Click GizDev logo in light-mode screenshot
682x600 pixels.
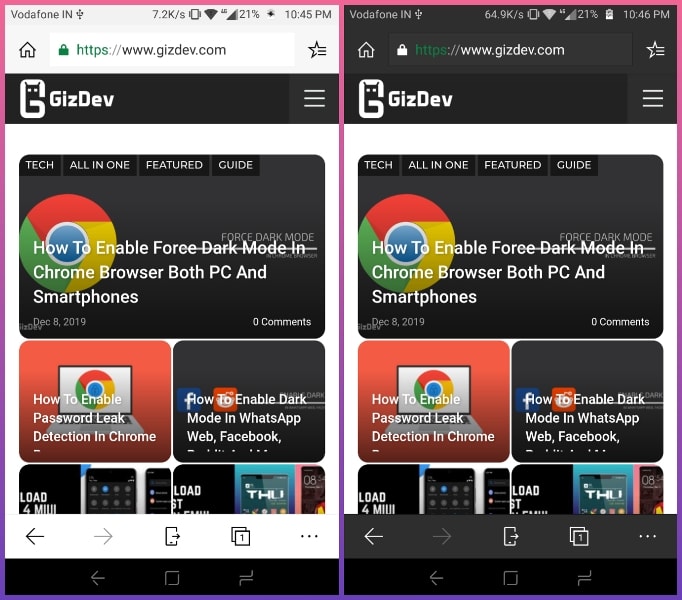tap(67, 99)
